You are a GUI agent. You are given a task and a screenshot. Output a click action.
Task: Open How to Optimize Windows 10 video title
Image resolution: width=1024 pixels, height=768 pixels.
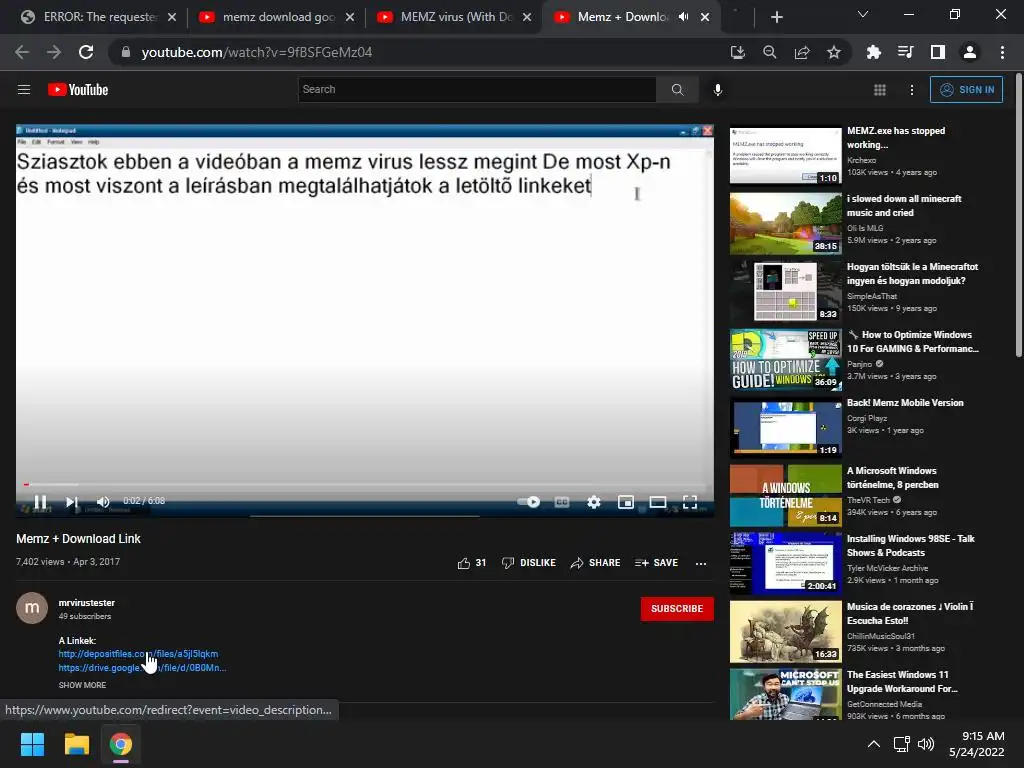point(912,342)
